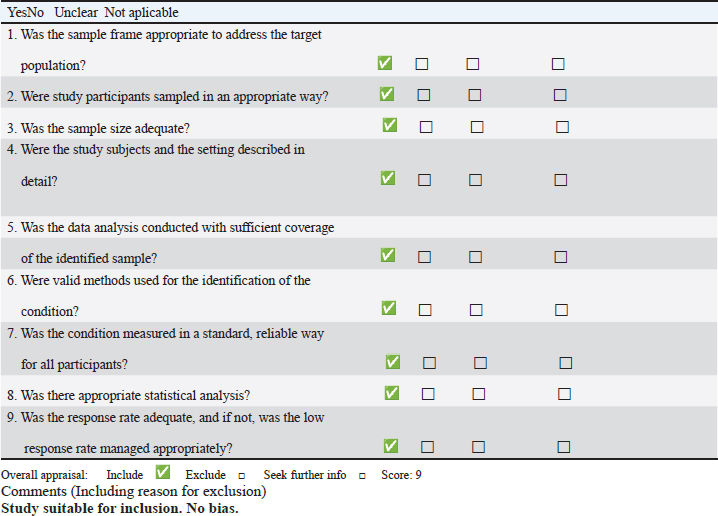Check Unclear for data analysis coverage question
The width and height of the screenshot is (718, 516).
pos(475,257)
